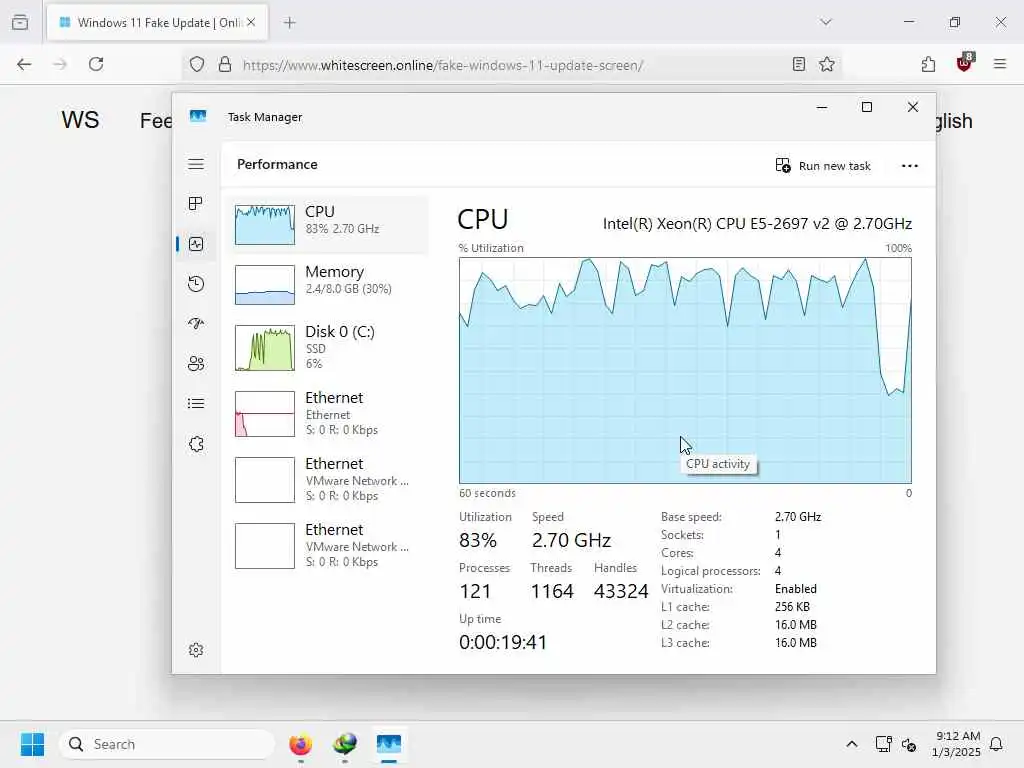The image size is (1024, 768).
Task: Click the Task Manager title bar icon
Action: pyautogui.click(x=198, y=117)
